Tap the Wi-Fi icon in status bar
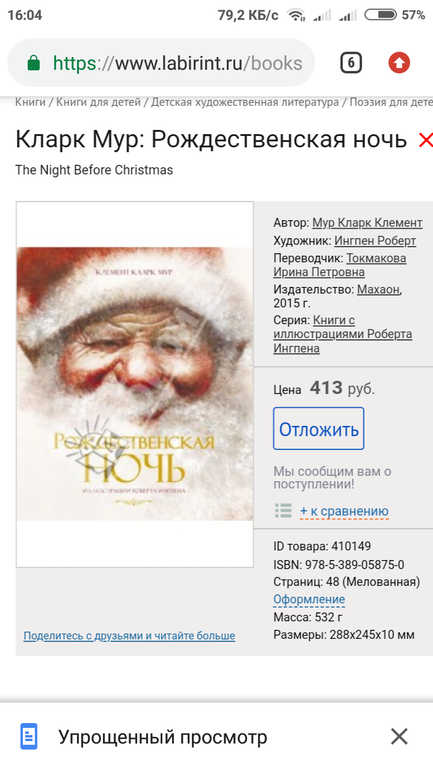 pos(296,15)
